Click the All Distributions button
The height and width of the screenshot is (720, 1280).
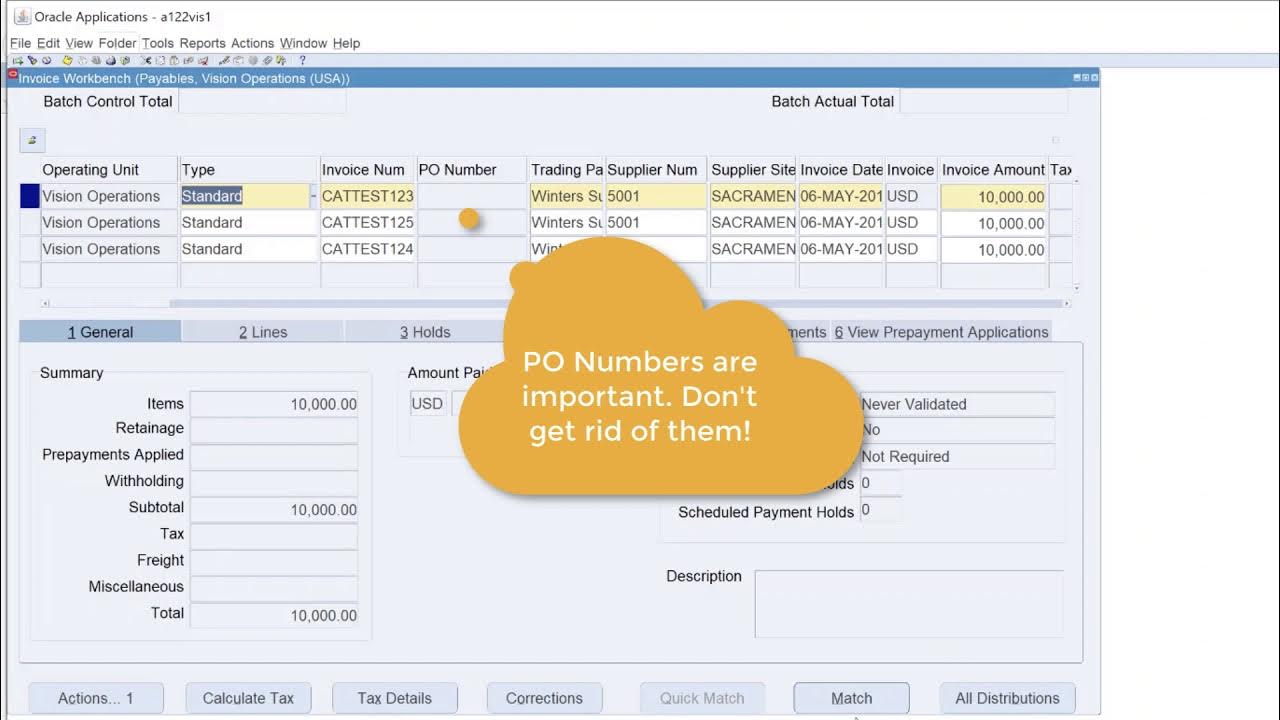pos(1007,698)
